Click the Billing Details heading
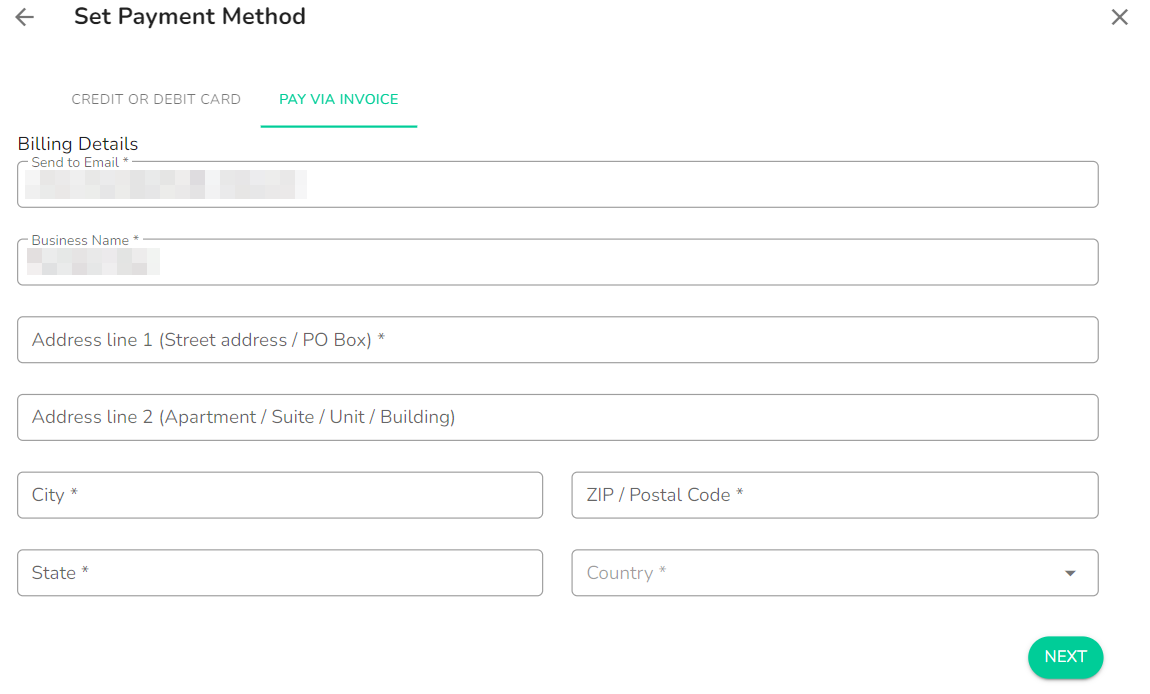Viewport: 1150px width, 694px height. (78, 144)
